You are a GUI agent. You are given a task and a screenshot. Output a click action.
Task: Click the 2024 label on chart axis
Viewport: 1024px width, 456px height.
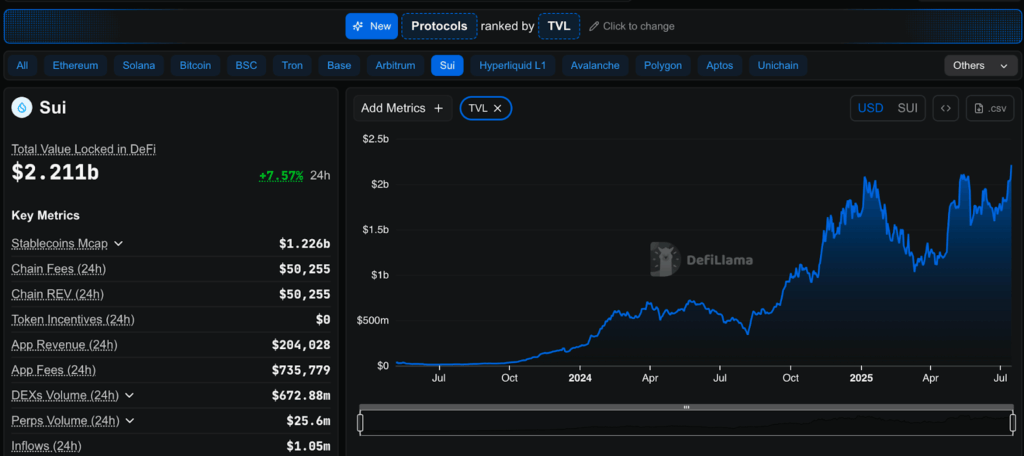[580, 378]
